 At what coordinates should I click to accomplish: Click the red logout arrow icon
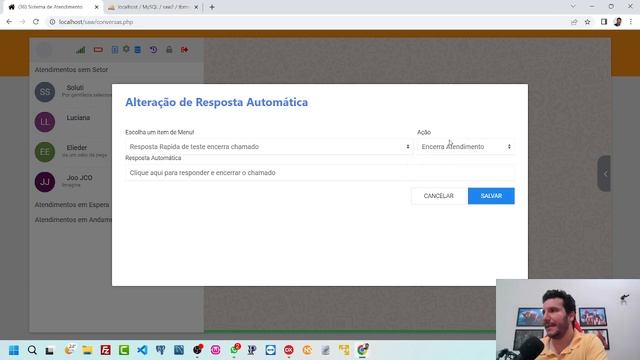pos(184,50)
